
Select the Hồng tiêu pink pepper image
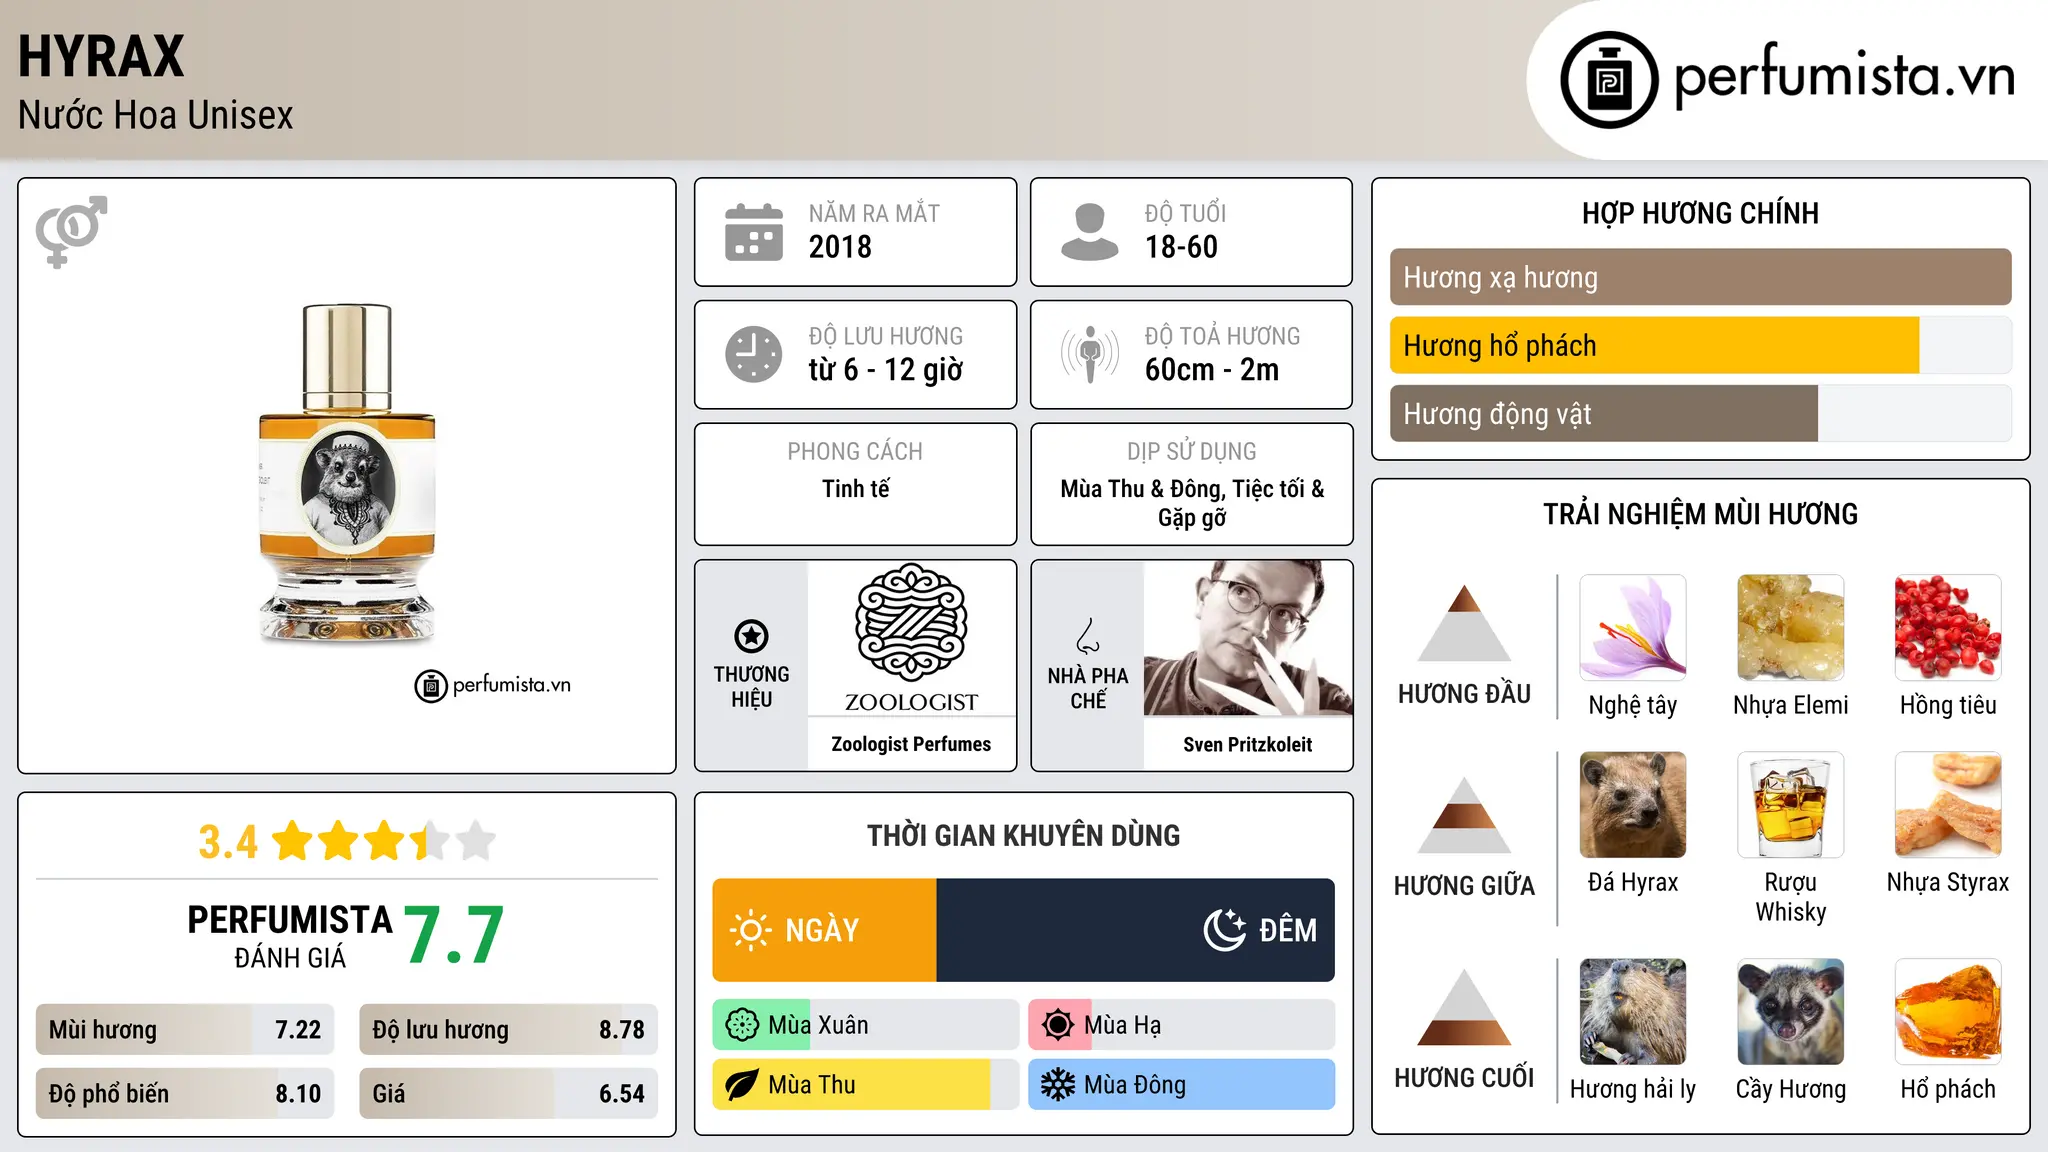click(x=1948, y=628)
